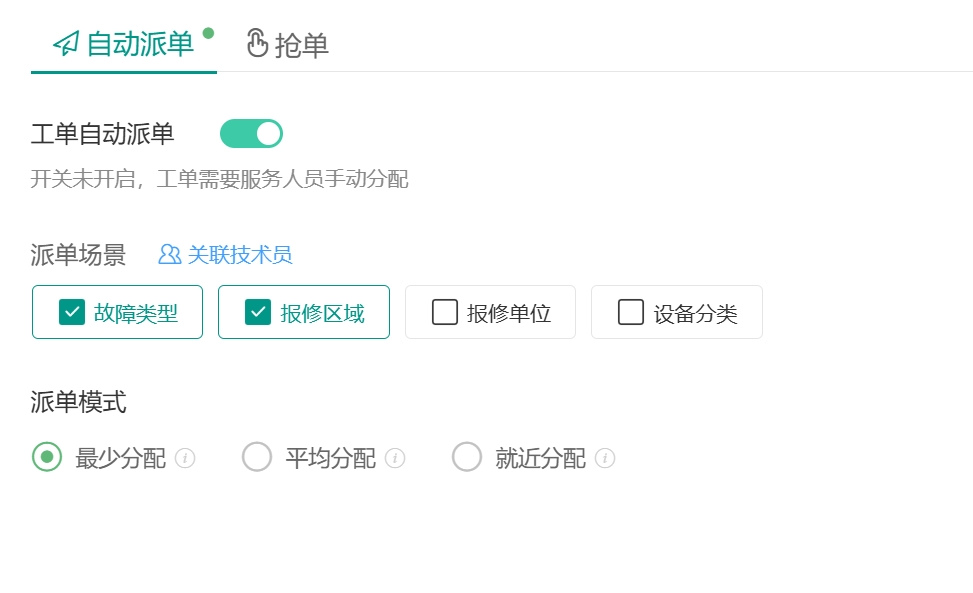This screenshot has width=973, height=593.
Task: Click the paper plane icon on 自动派单 tab
Action: point(66,43)
